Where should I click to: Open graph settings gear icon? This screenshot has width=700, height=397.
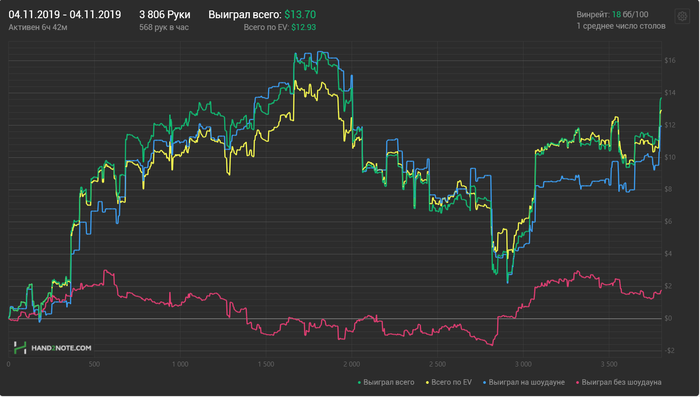click(682, 17)
